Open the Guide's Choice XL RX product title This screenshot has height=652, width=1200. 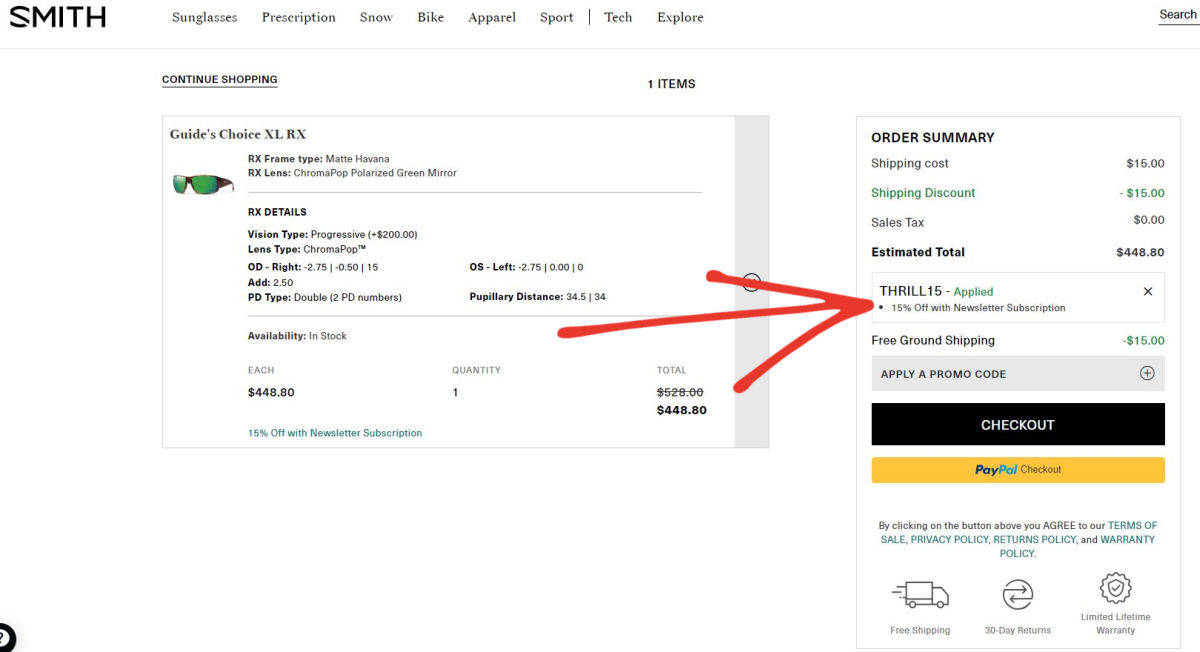[237, 134]
